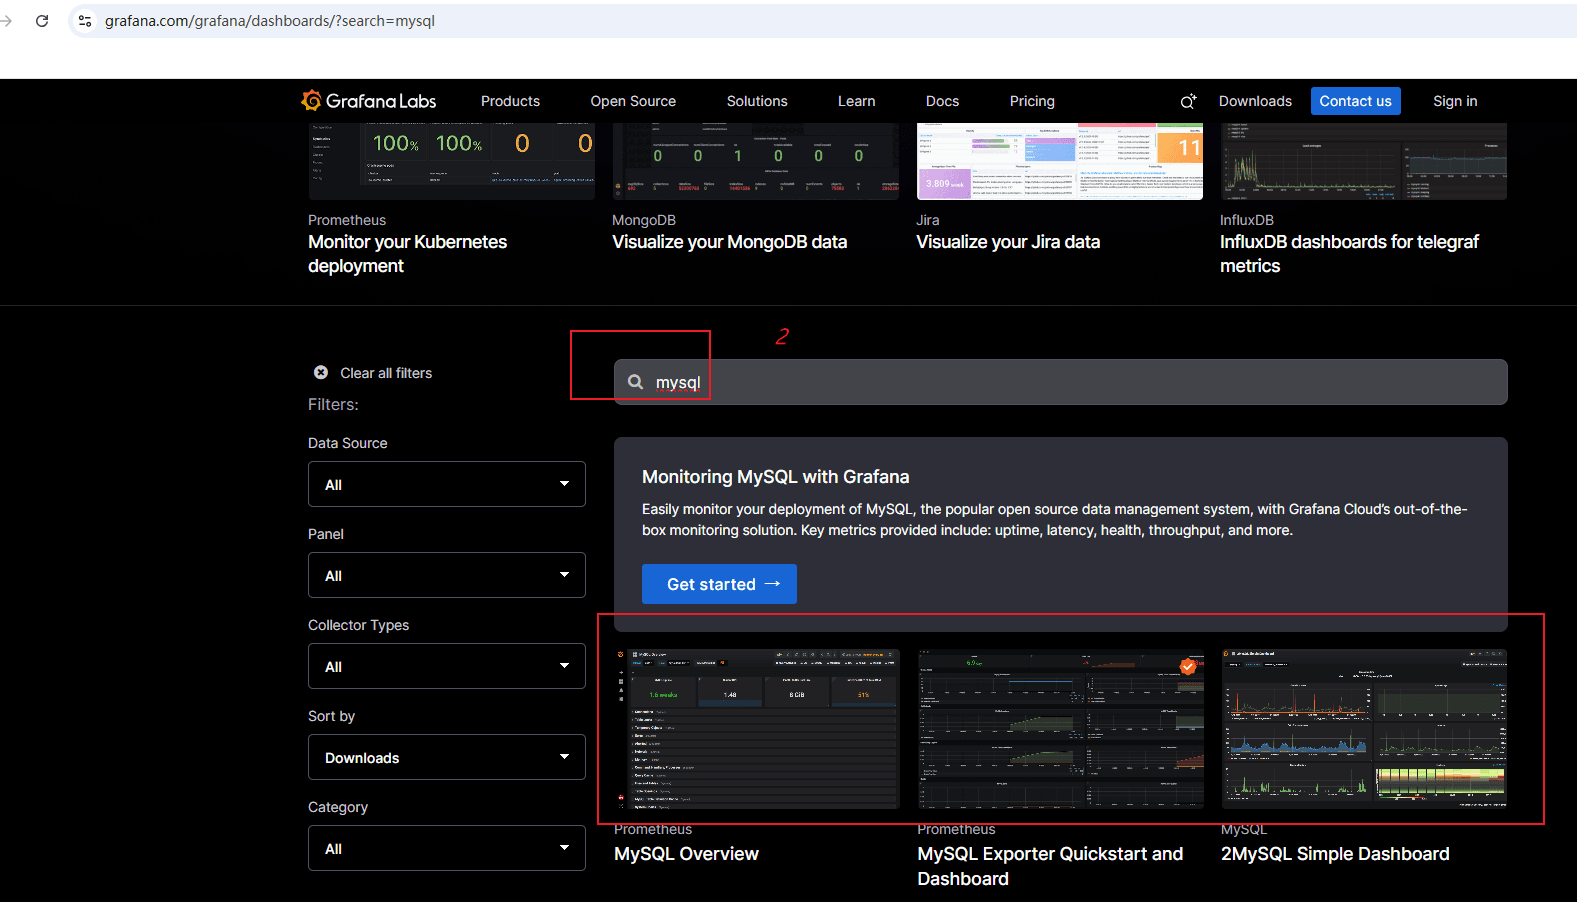Click Monitoring MySQL with Grafana heading
Viewport: 1577px width, 902px height.
(775, 477)
